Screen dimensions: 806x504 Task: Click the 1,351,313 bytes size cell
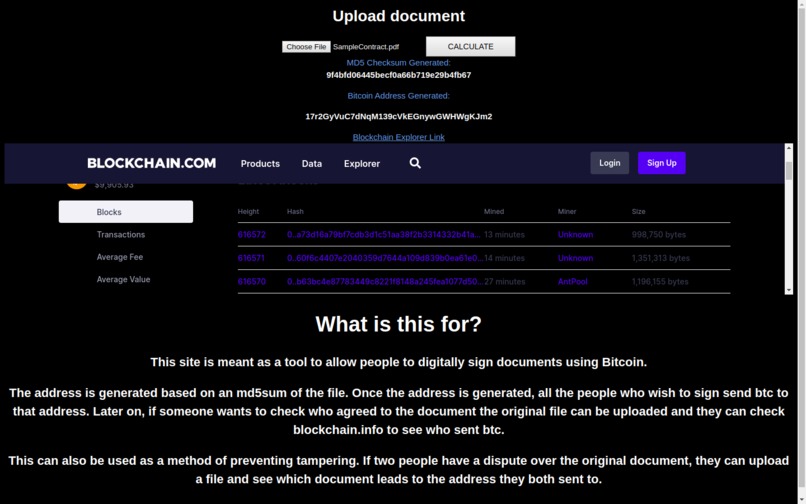point(661,258)
